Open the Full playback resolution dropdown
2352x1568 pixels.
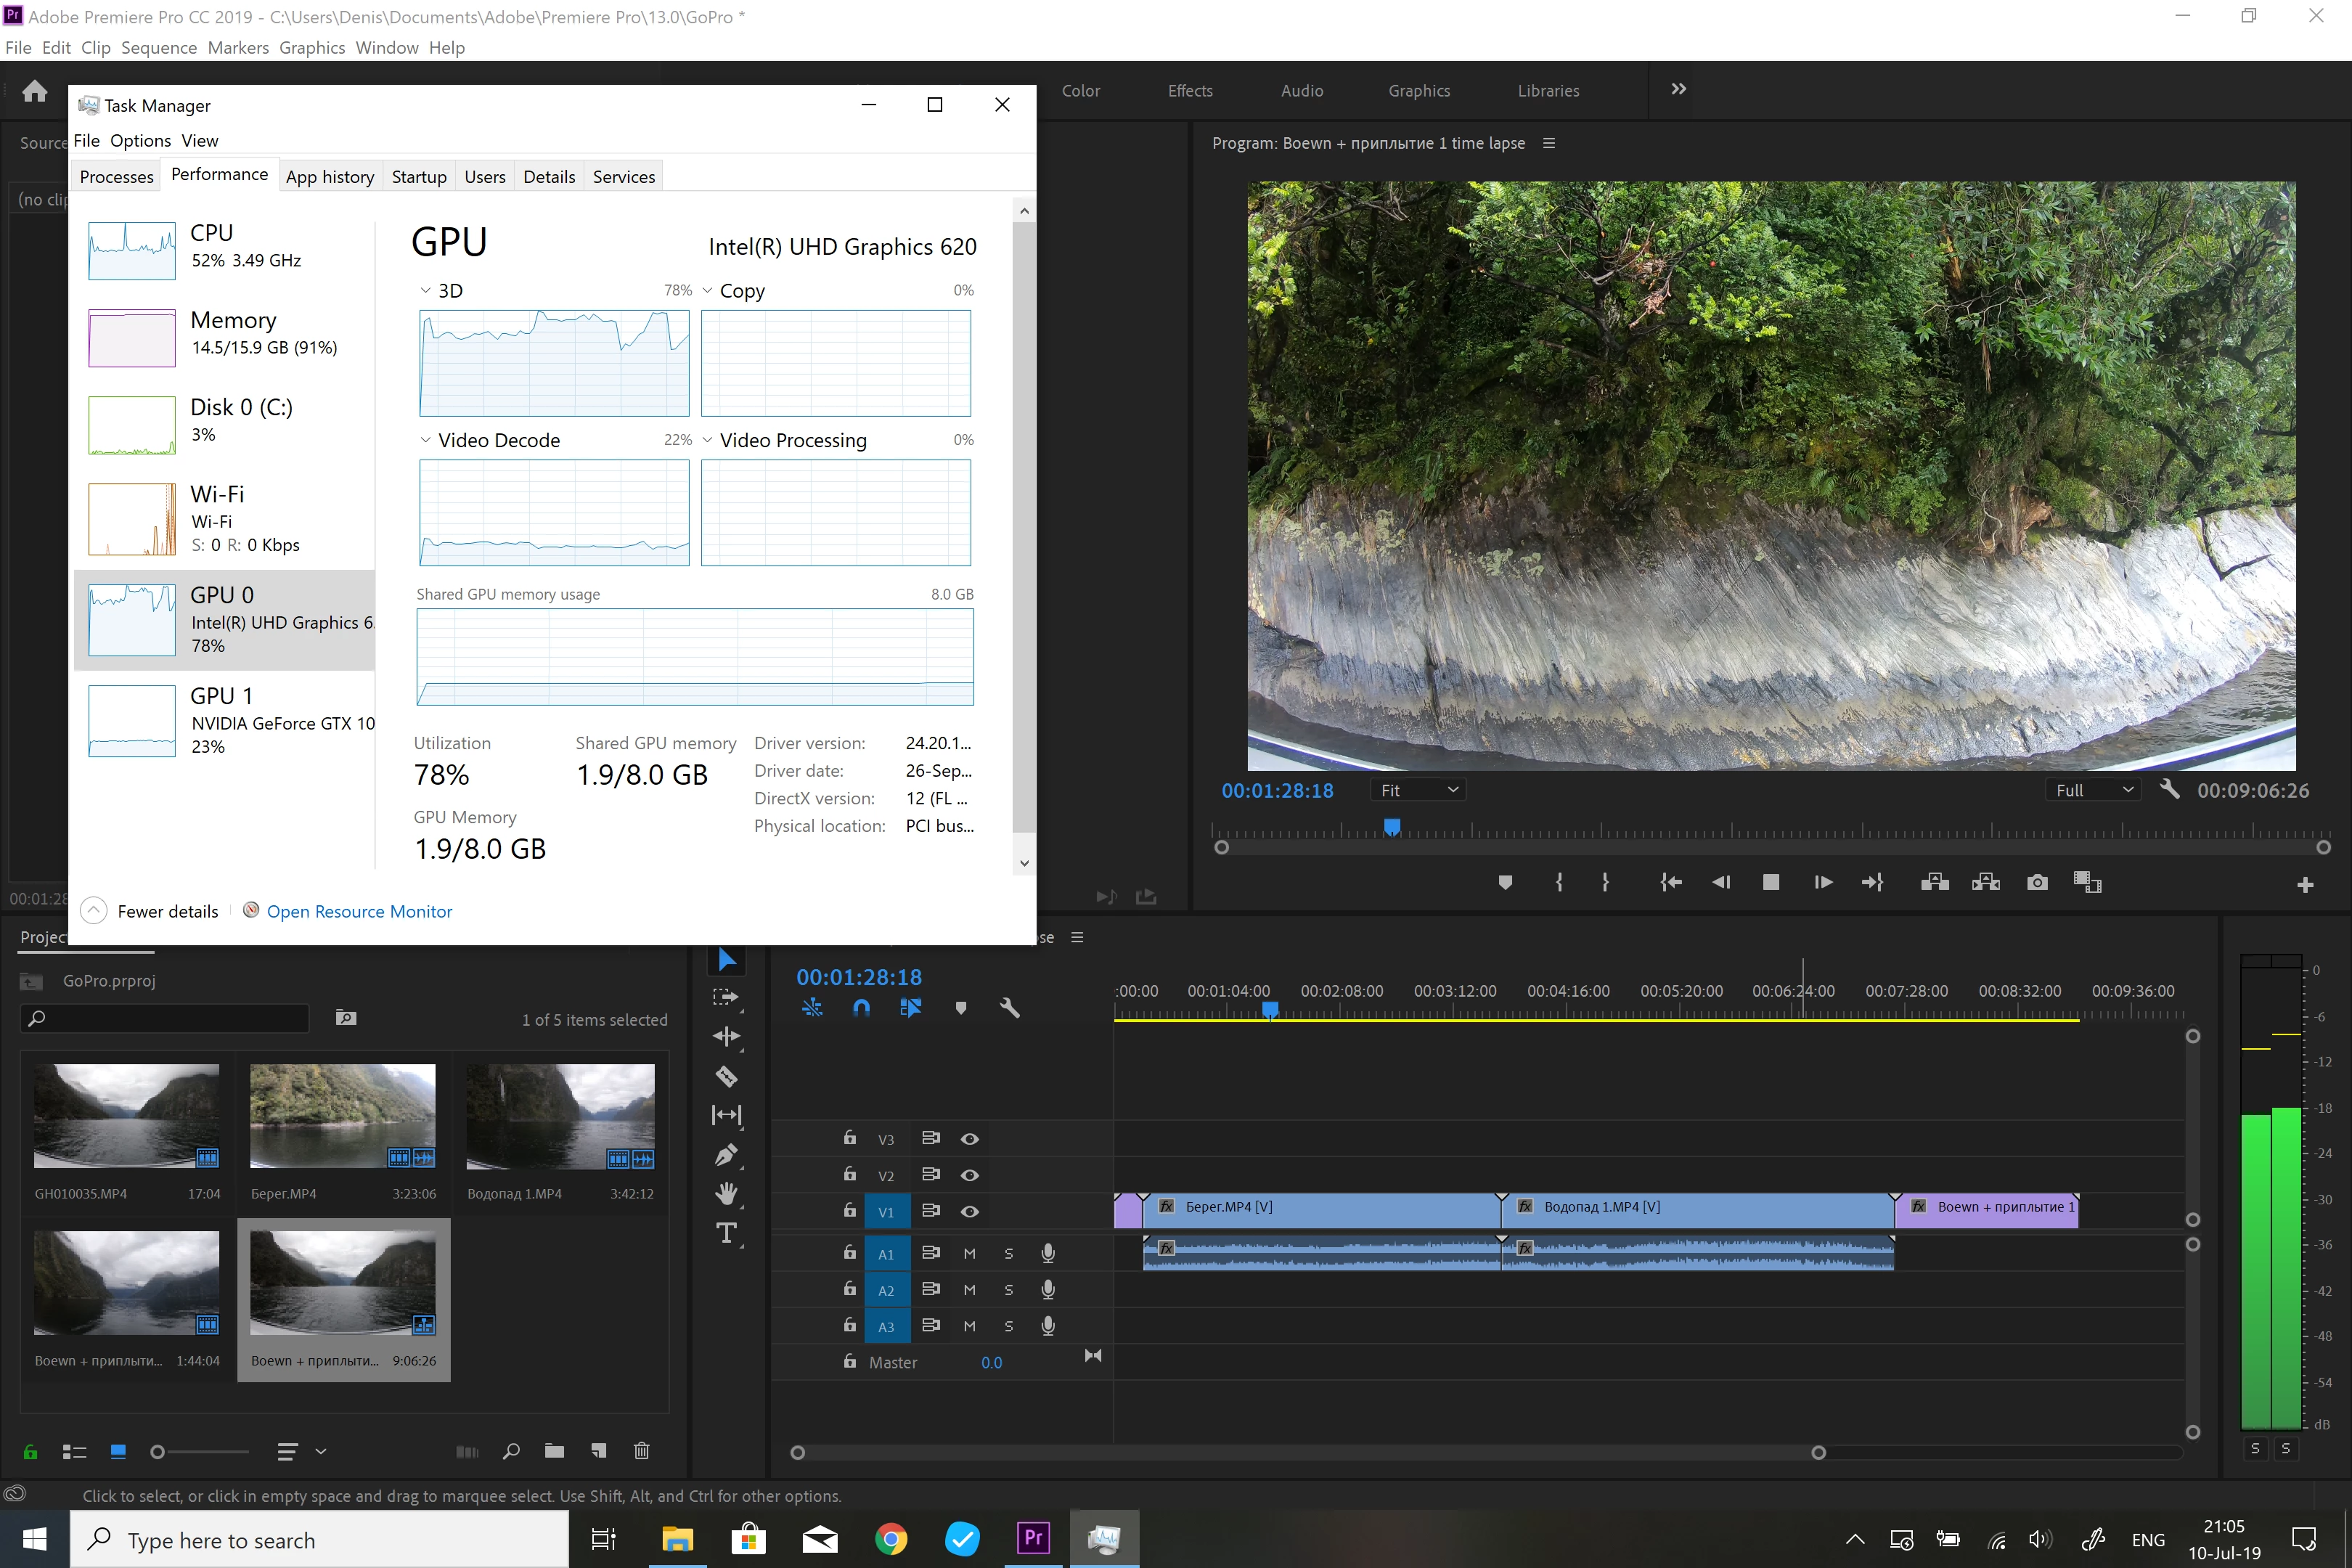click(x=2094, y=790)
